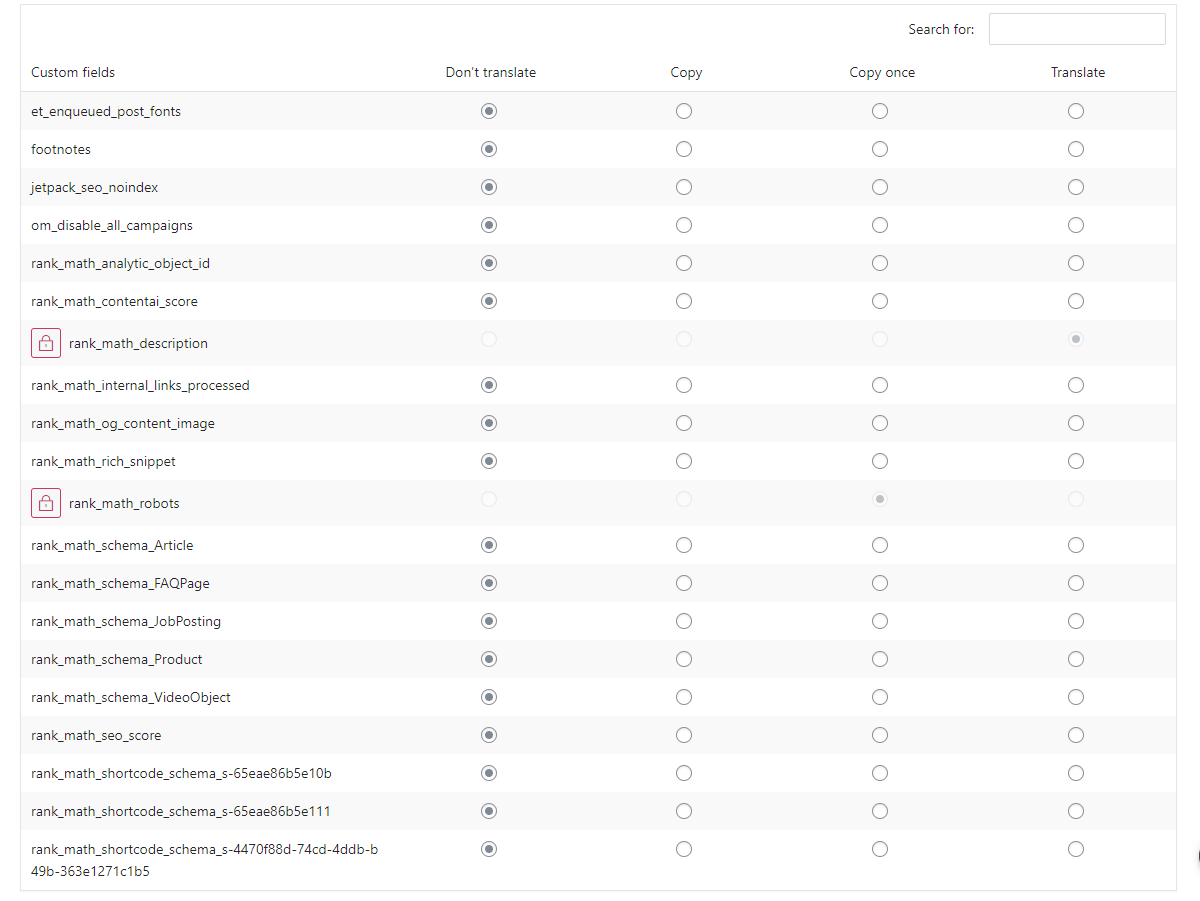Set shortcode_schema_s-4470f88d to Translate
The height and width of the screenshot is (901, 1200).
pyautogui.click(x=1076, y=849)
